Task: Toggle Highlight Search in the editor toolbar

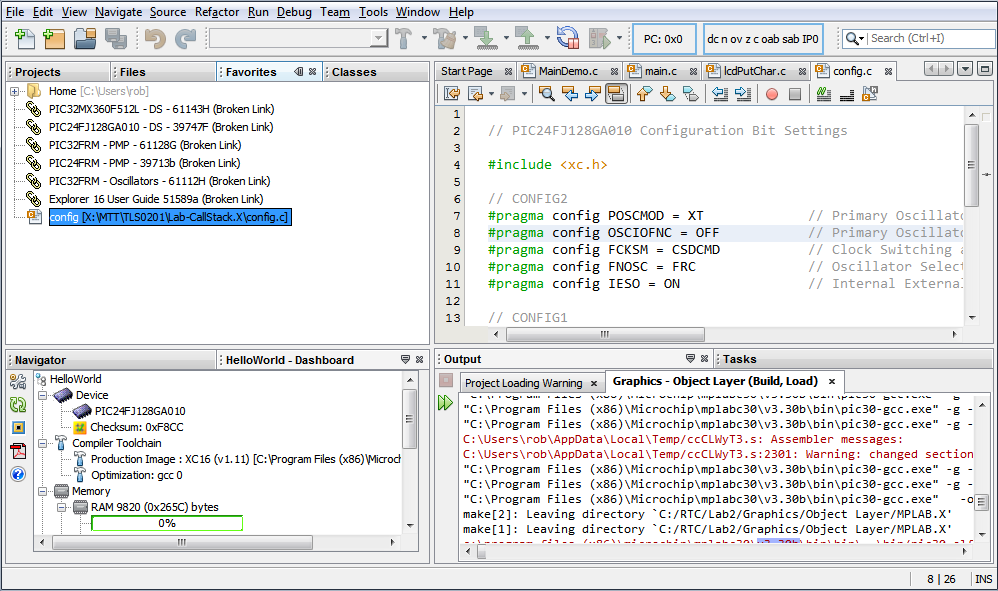Action: pos(617,94)
